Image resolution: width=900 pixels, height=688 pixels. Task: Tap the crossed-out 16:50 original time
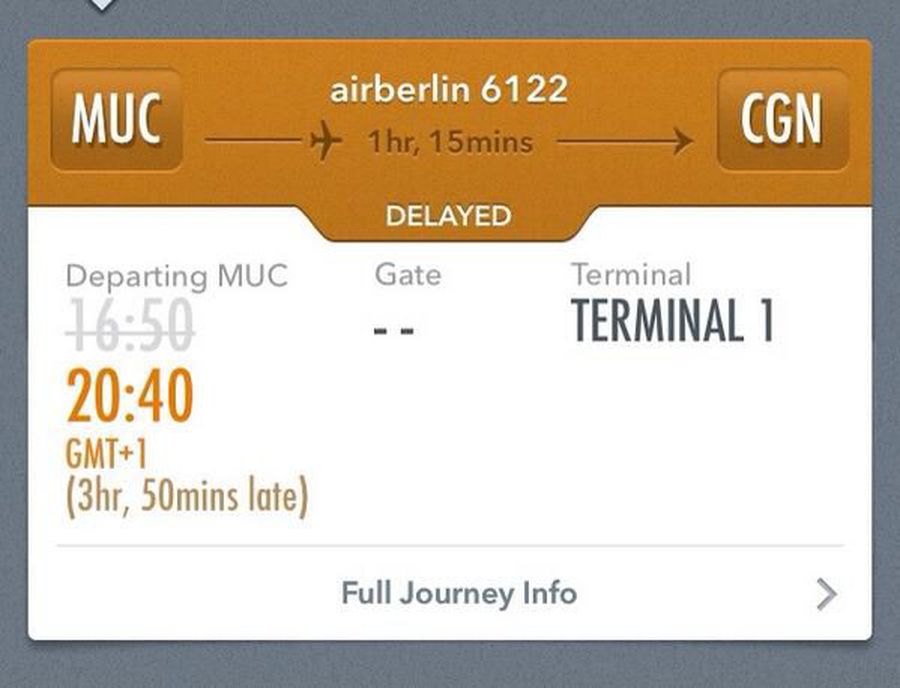130,328
